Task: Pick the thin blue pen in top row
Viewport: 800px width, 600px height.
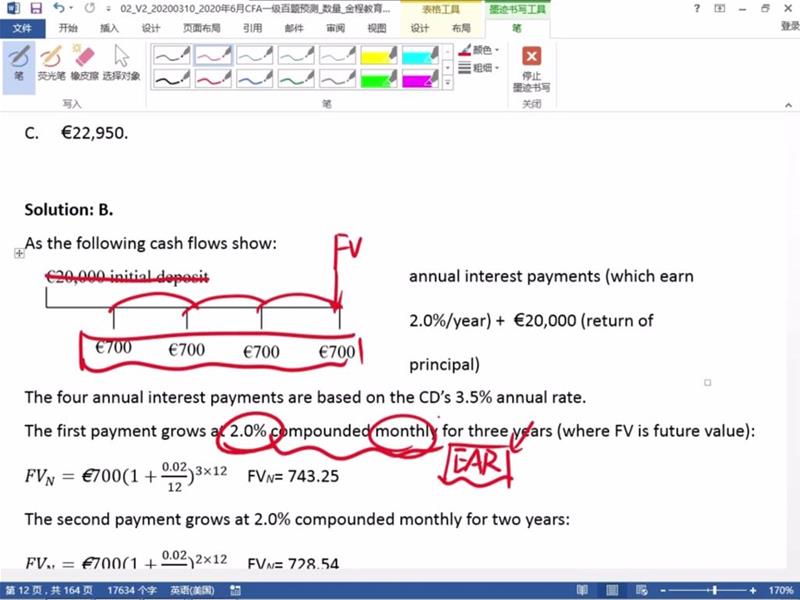Action: tap(255, 55)
